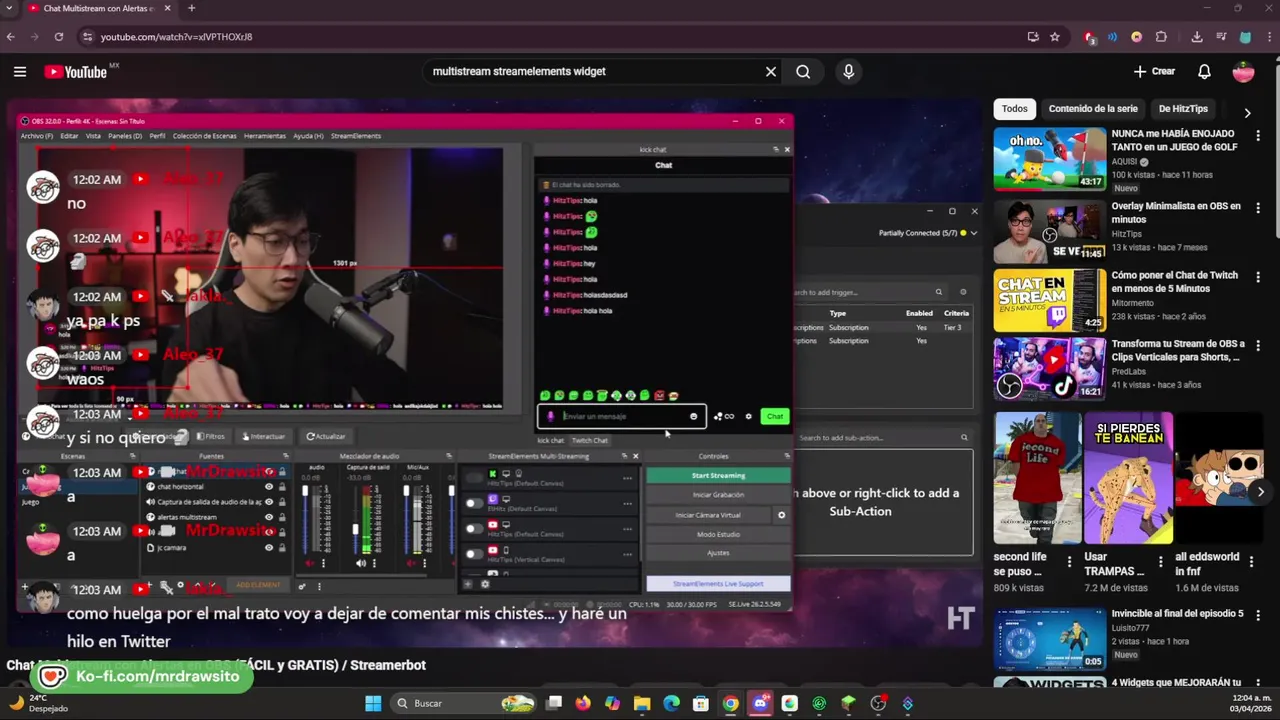Adjust the 'audio' channel volume fader
This screenshot has height=720, width=1280.
[305, 490]
